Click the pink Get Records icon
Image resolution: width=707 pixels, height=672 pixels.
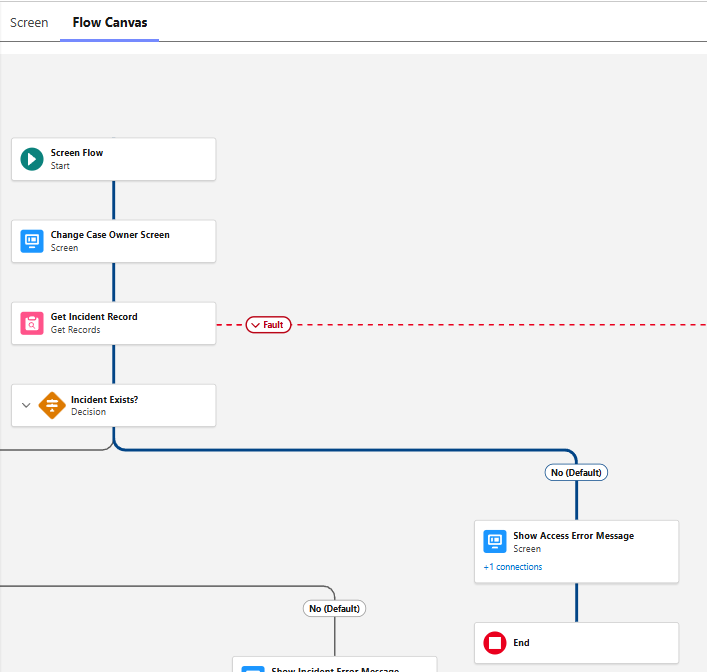(x=32, y=323)
